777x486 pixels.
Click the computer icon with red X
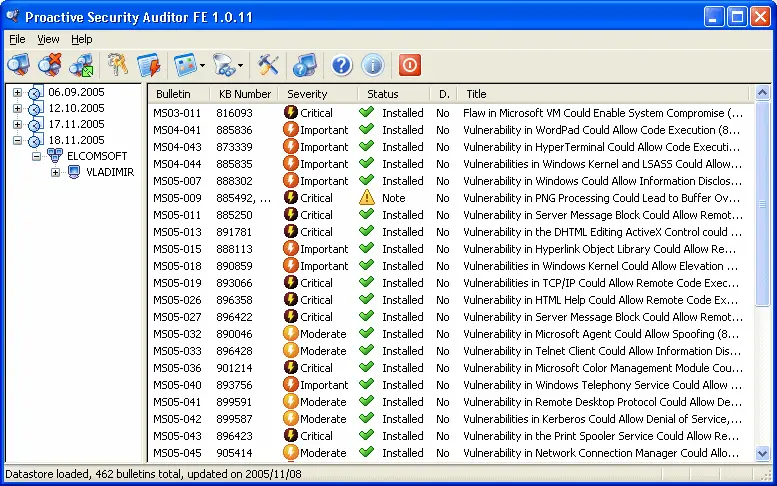point(49,65)
